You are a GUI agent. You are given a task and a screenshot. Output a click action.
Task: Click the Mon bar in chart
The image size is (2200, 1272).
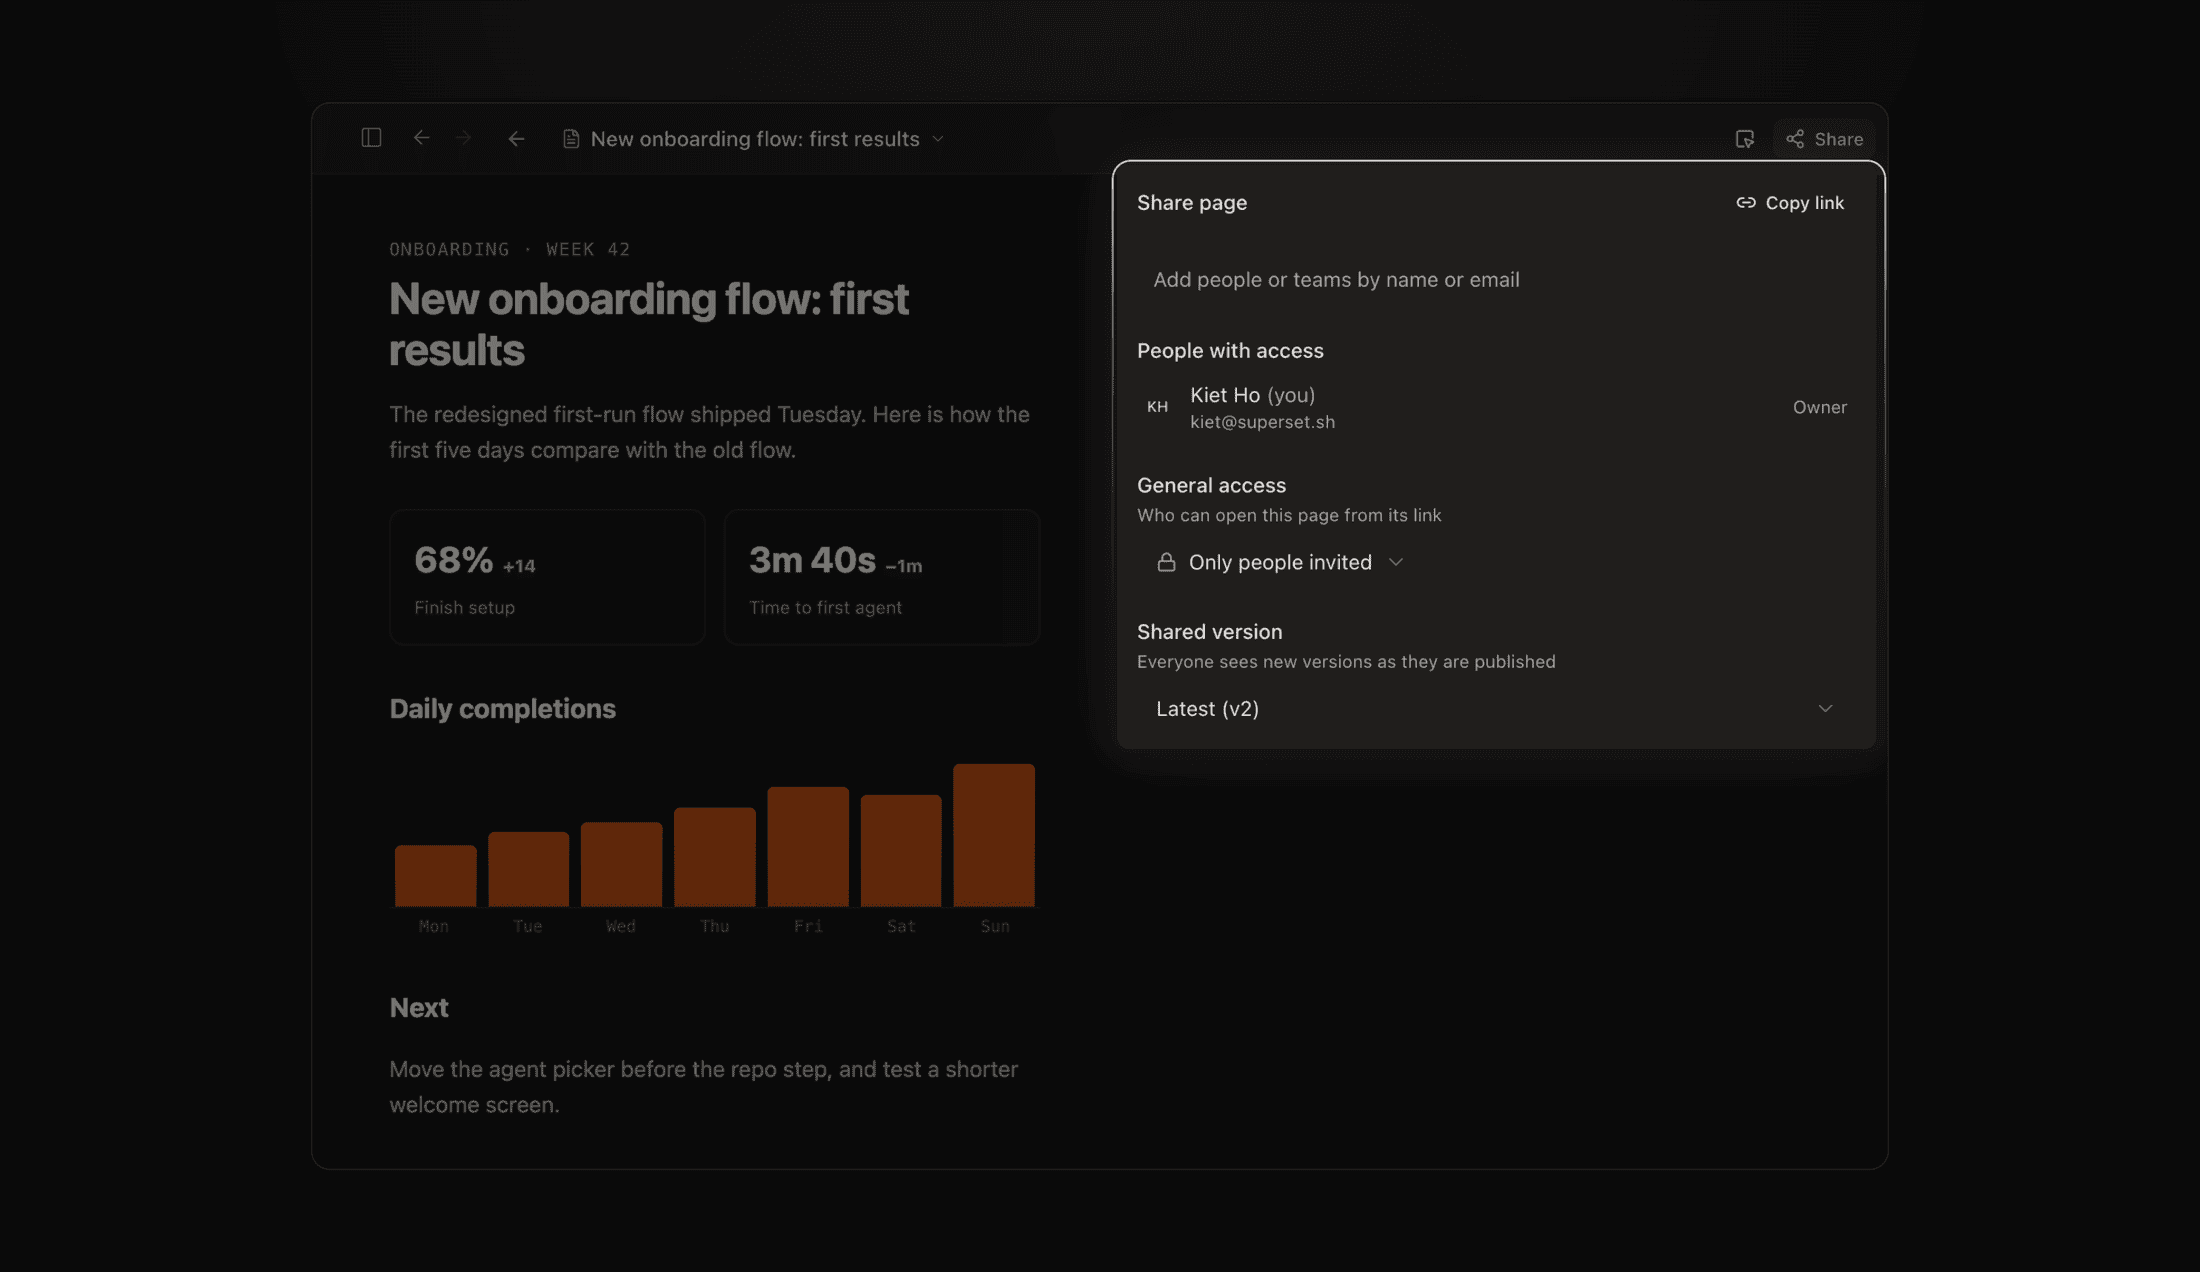pos(435,875)
